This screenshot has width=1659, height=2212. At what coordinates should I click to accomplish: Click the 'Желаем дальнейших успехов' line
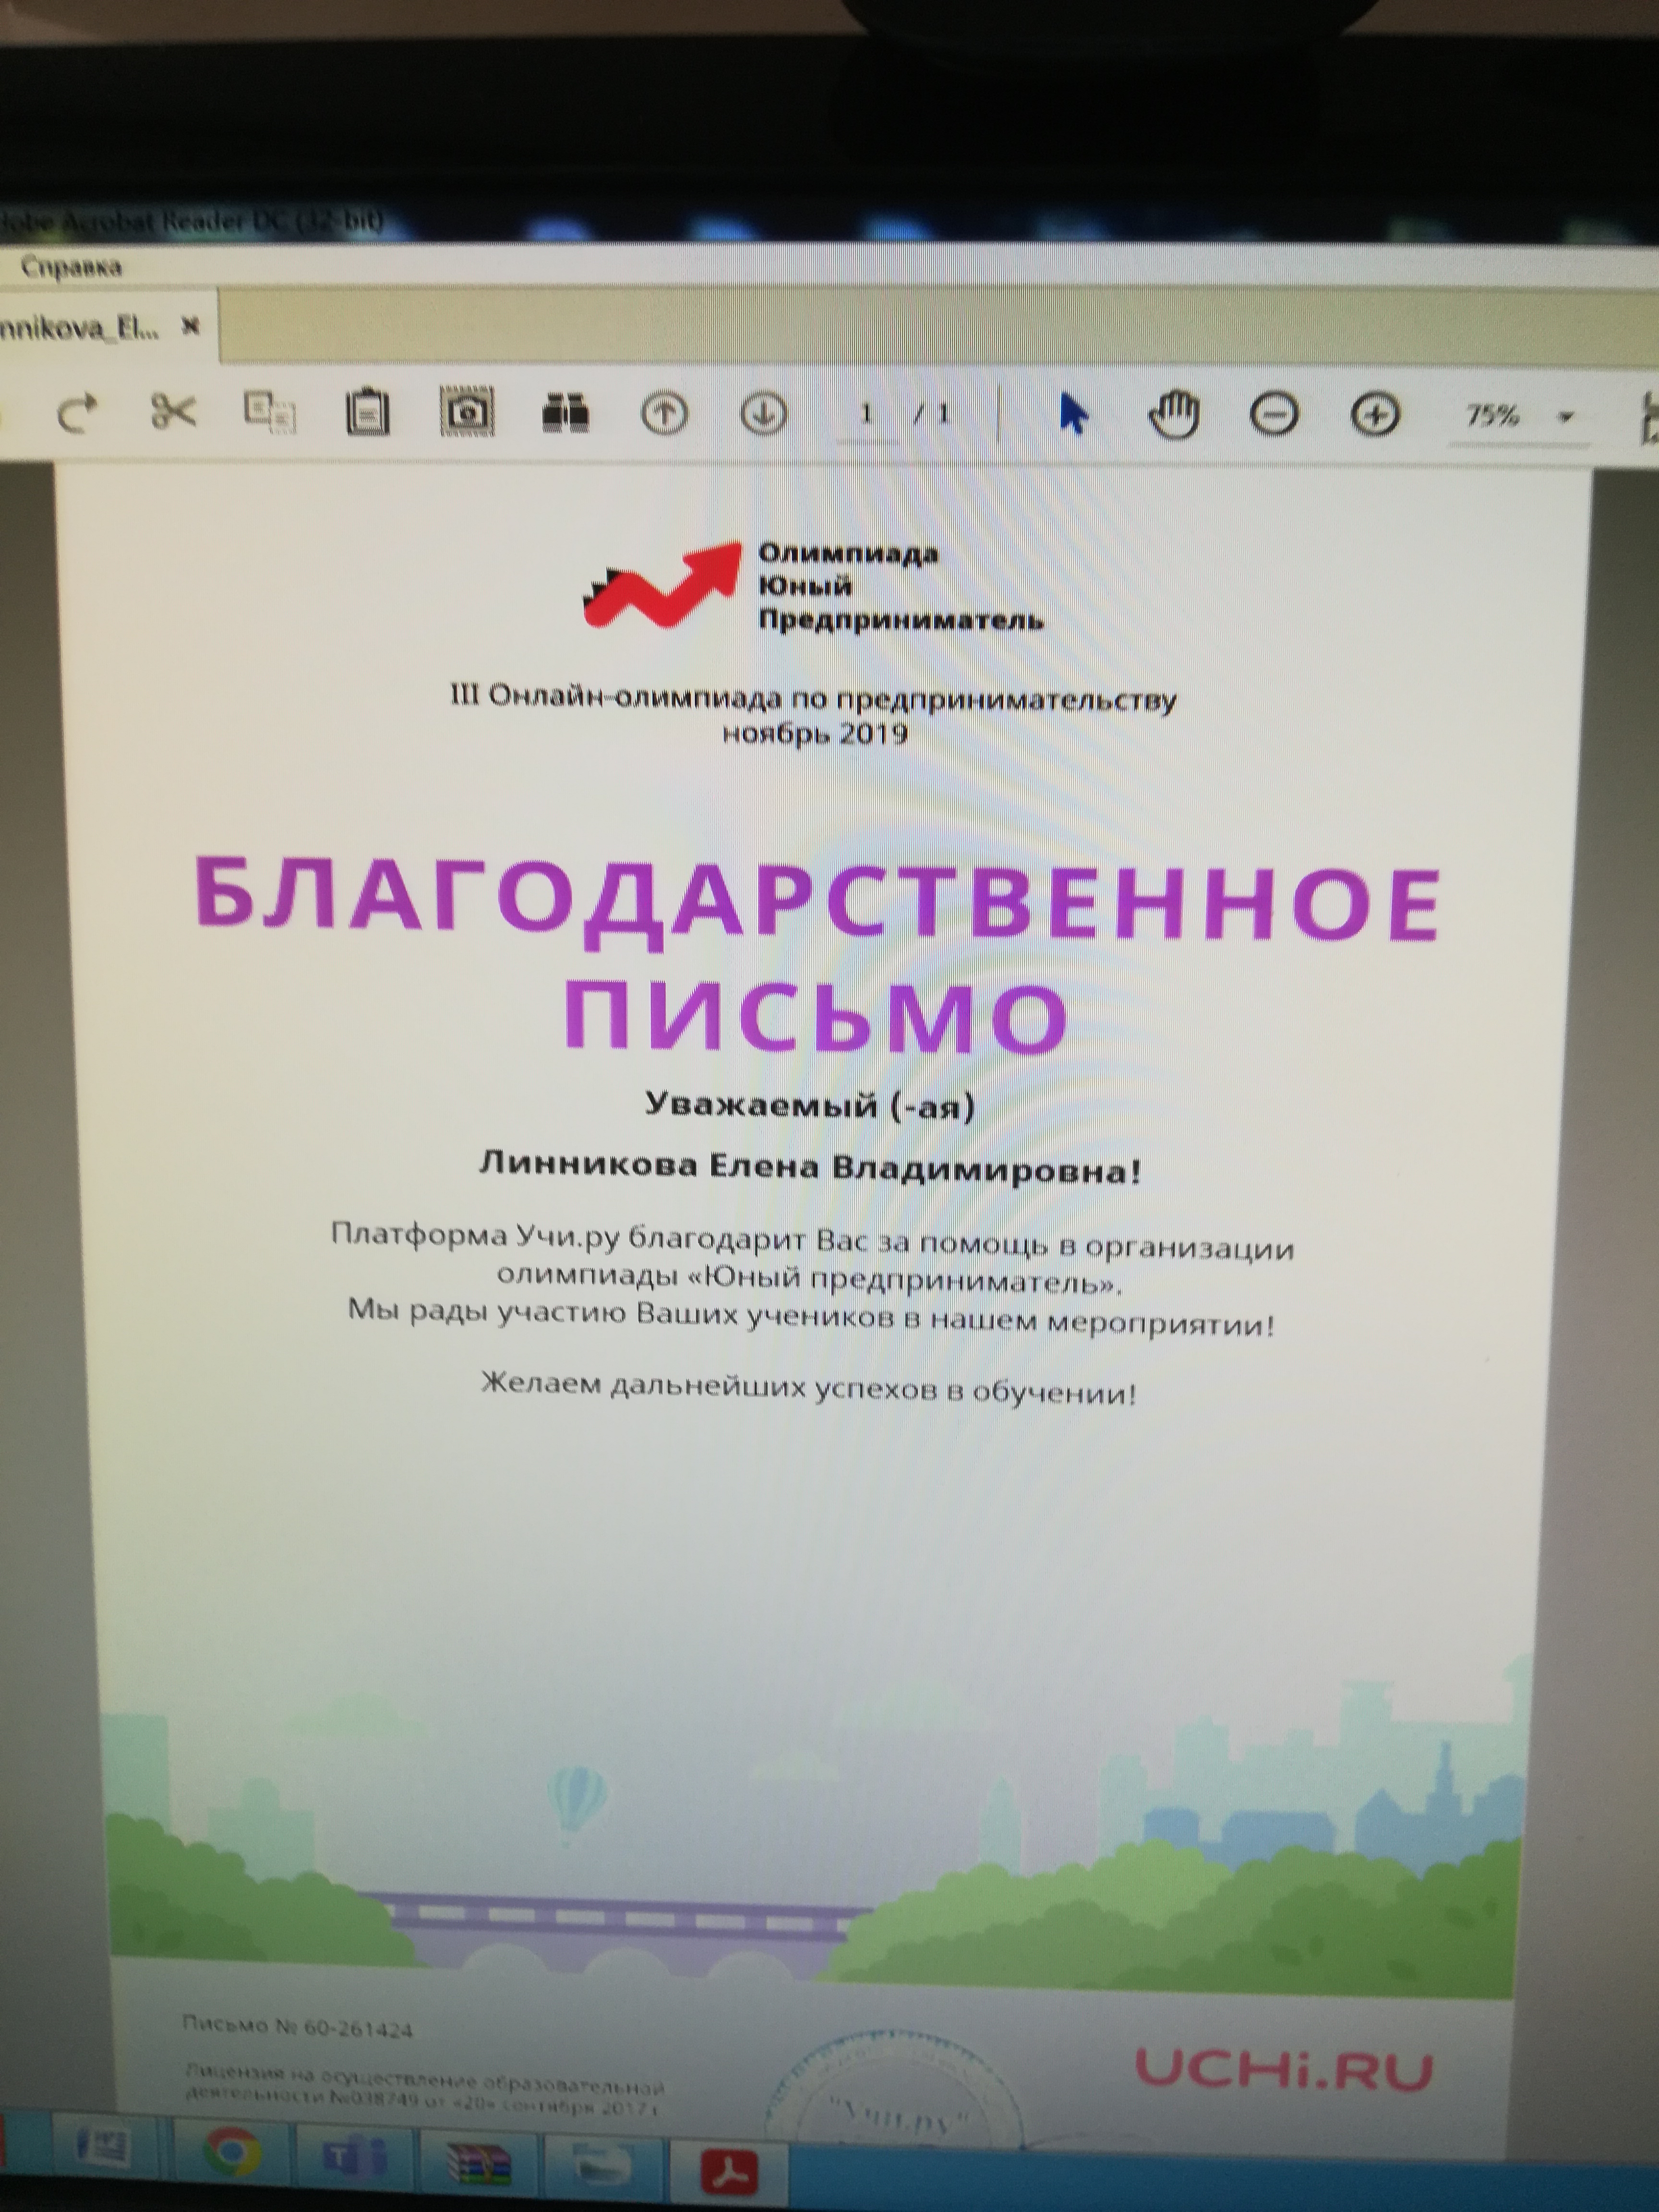tap(809, 1387)
